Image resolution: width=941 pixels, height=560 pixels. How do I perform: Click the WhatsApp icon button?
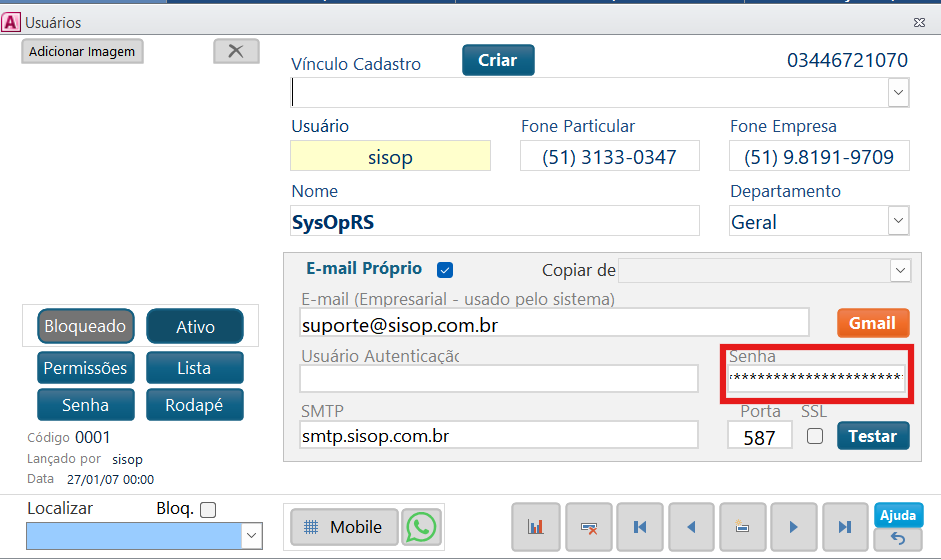pyautogui.click(x=422, y=527)
